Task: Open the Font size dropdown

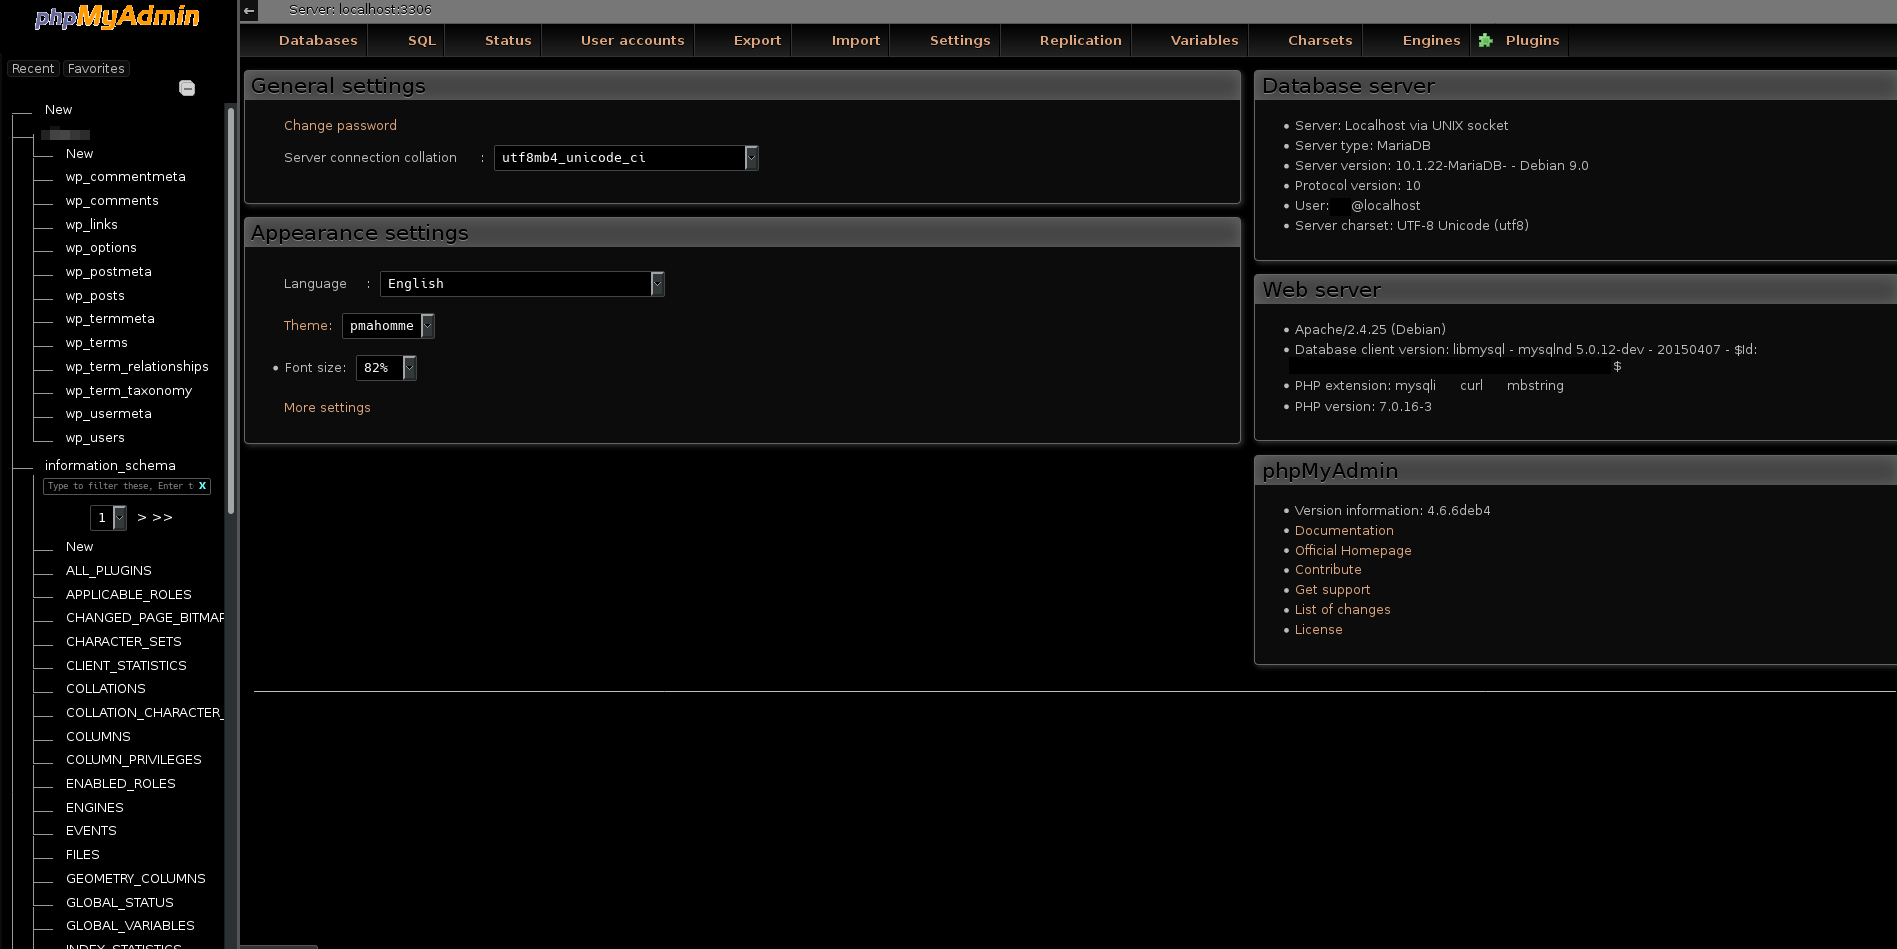Action: pos(386,368)
